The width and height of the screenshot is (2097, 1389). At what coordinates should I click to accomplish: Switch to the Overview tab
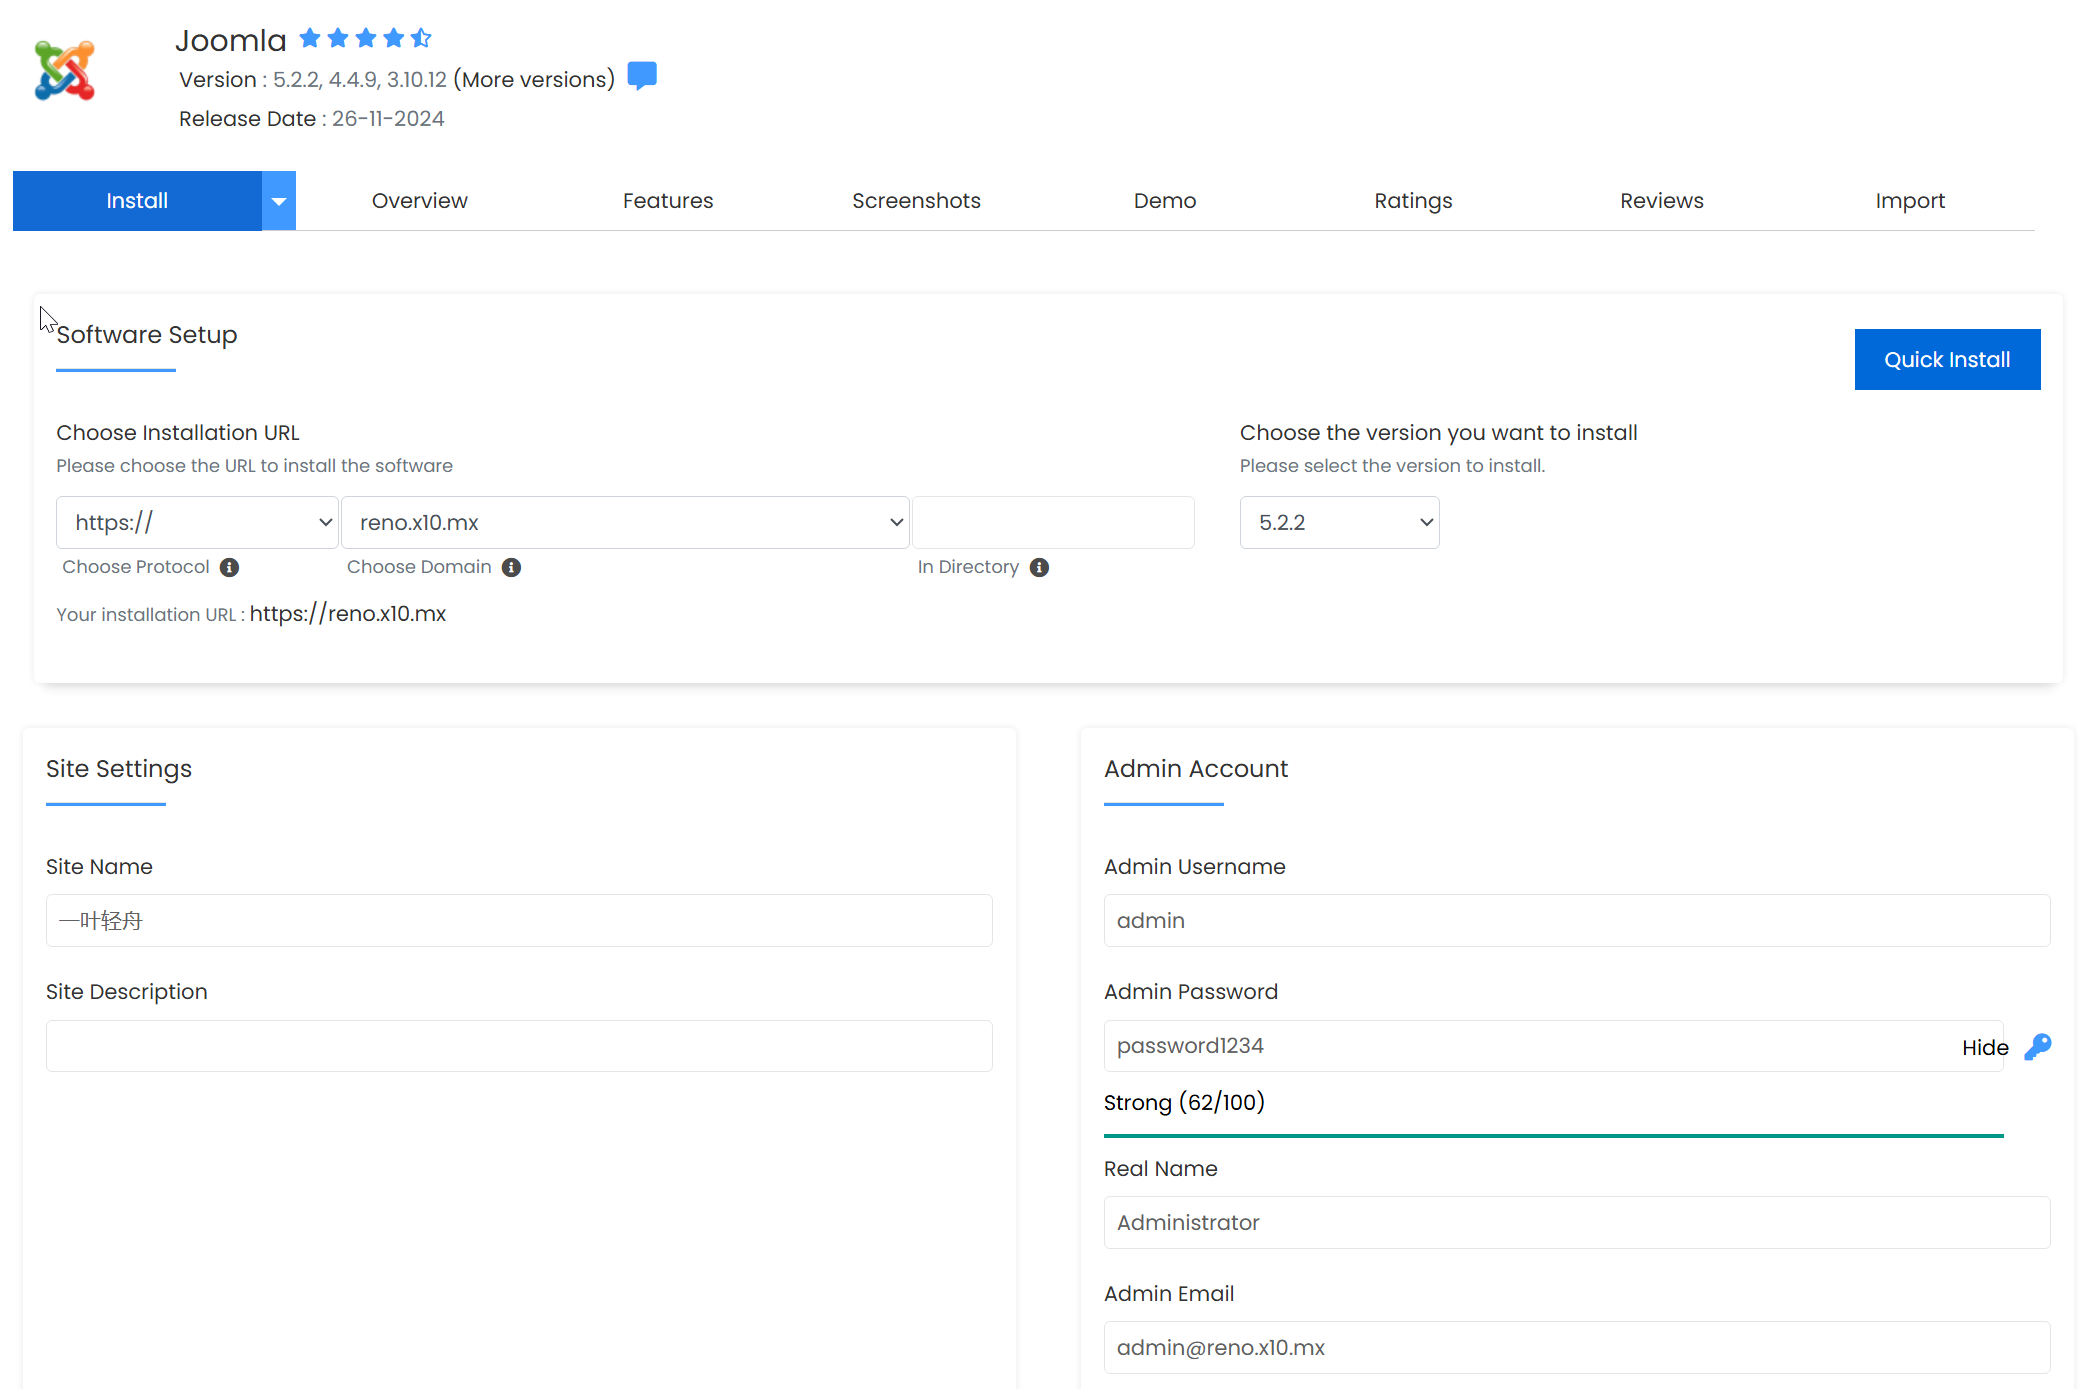pos(419,201)
